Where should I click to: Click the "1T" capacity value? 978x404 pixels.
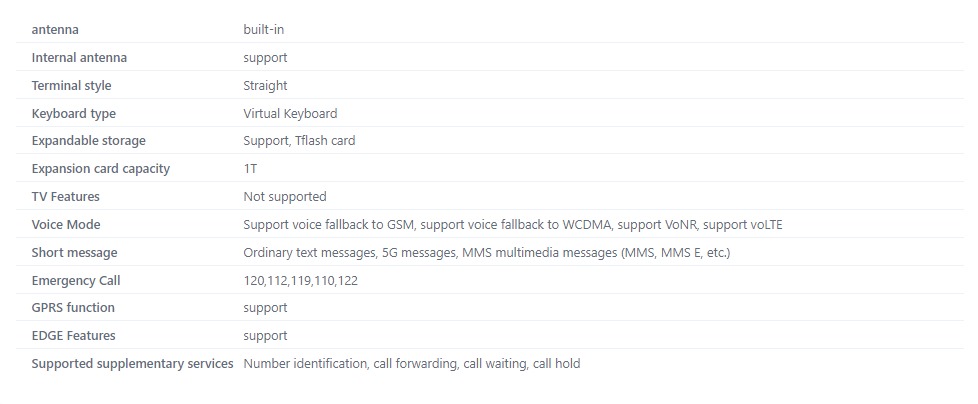point(250,169)
